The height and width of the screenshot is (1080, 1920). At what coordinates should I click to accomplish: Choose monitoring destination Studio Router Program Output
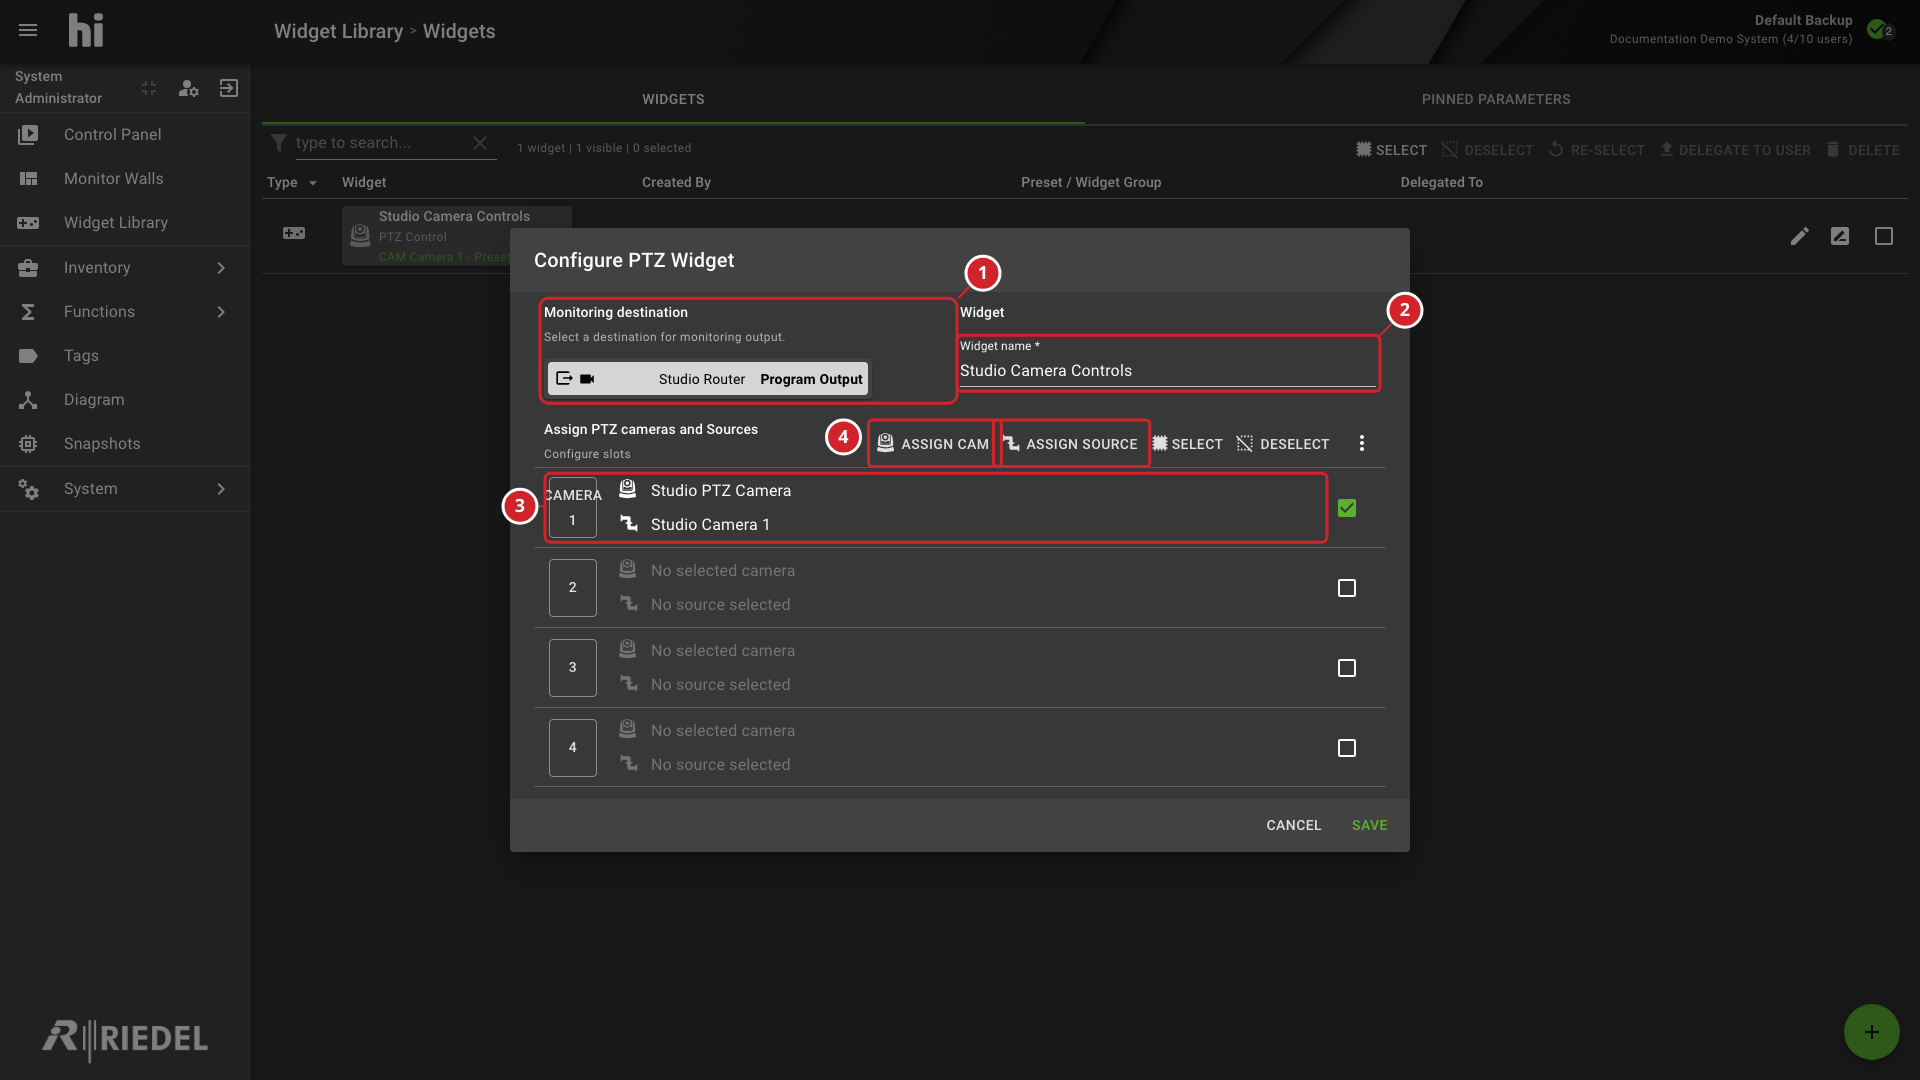point(708,379)
